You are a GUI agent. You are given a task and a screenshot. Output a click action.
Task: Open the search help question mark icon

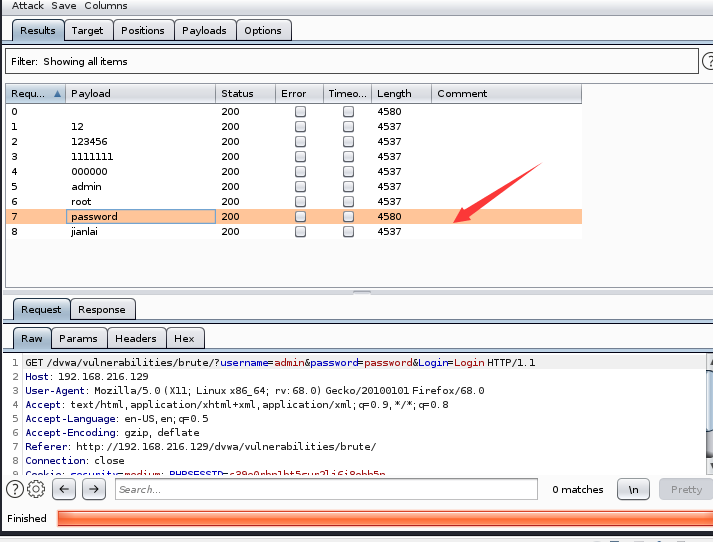tap(15, 489)
